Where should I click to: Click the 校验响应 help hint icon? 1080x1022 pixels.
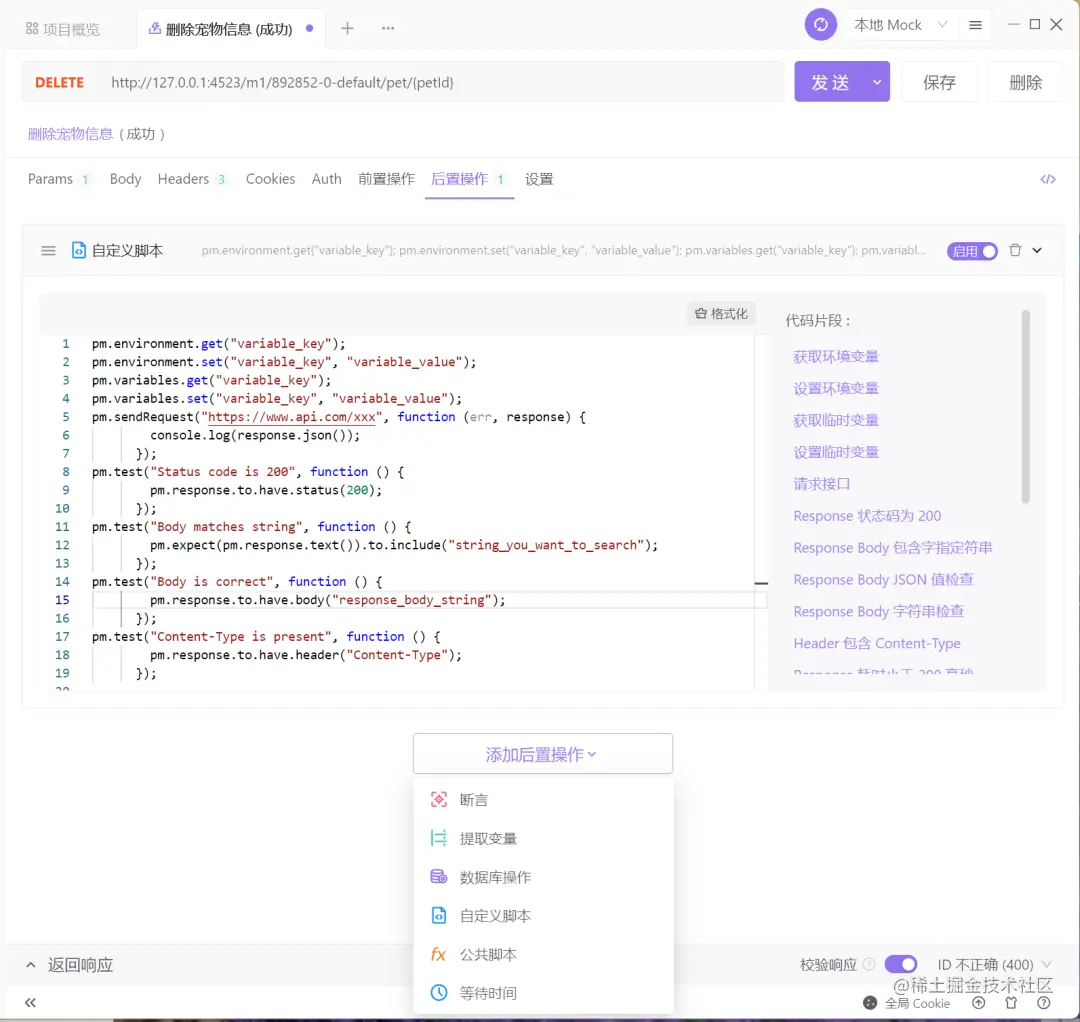[869, 964]
